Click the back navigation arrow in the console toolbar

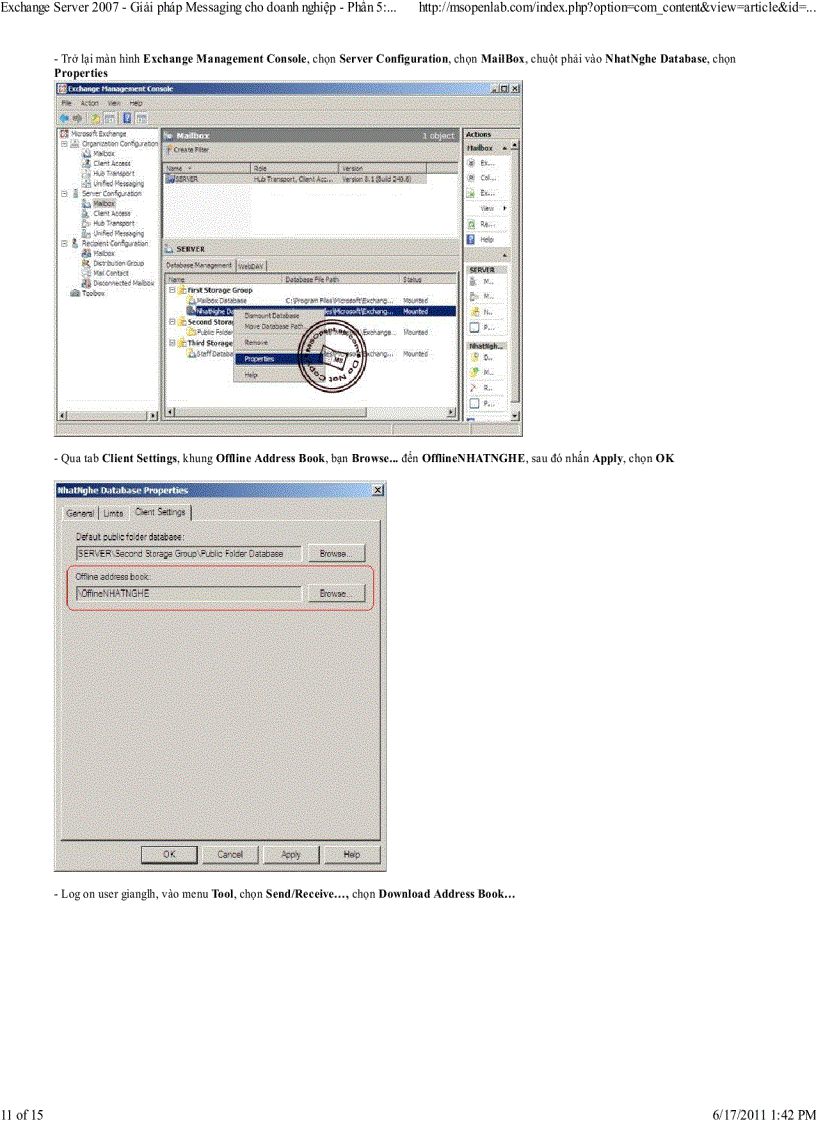[63, 117]
